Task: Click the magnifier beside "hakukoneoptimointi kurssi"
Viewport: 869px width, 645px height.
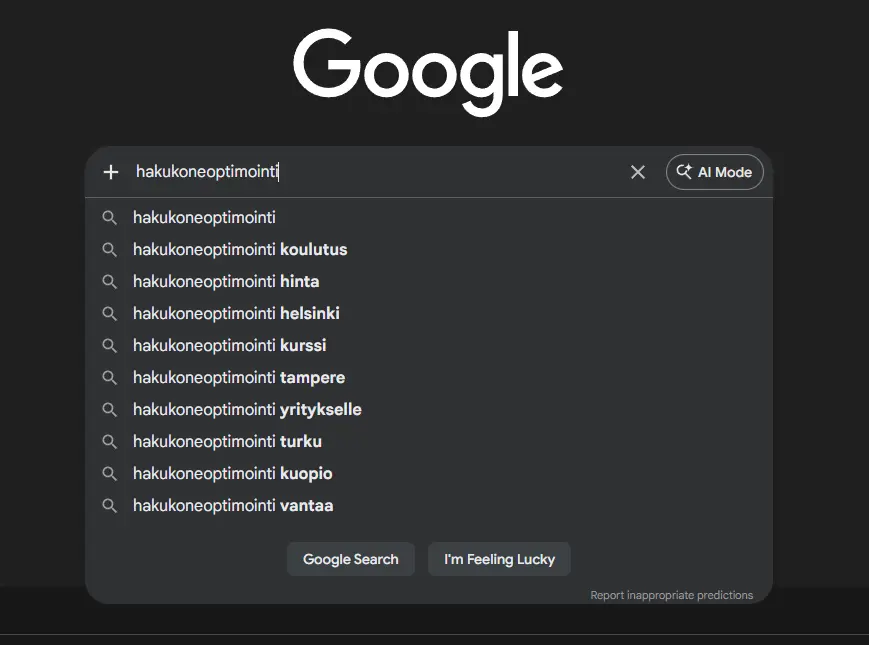Action: click(x=110, y=345)
